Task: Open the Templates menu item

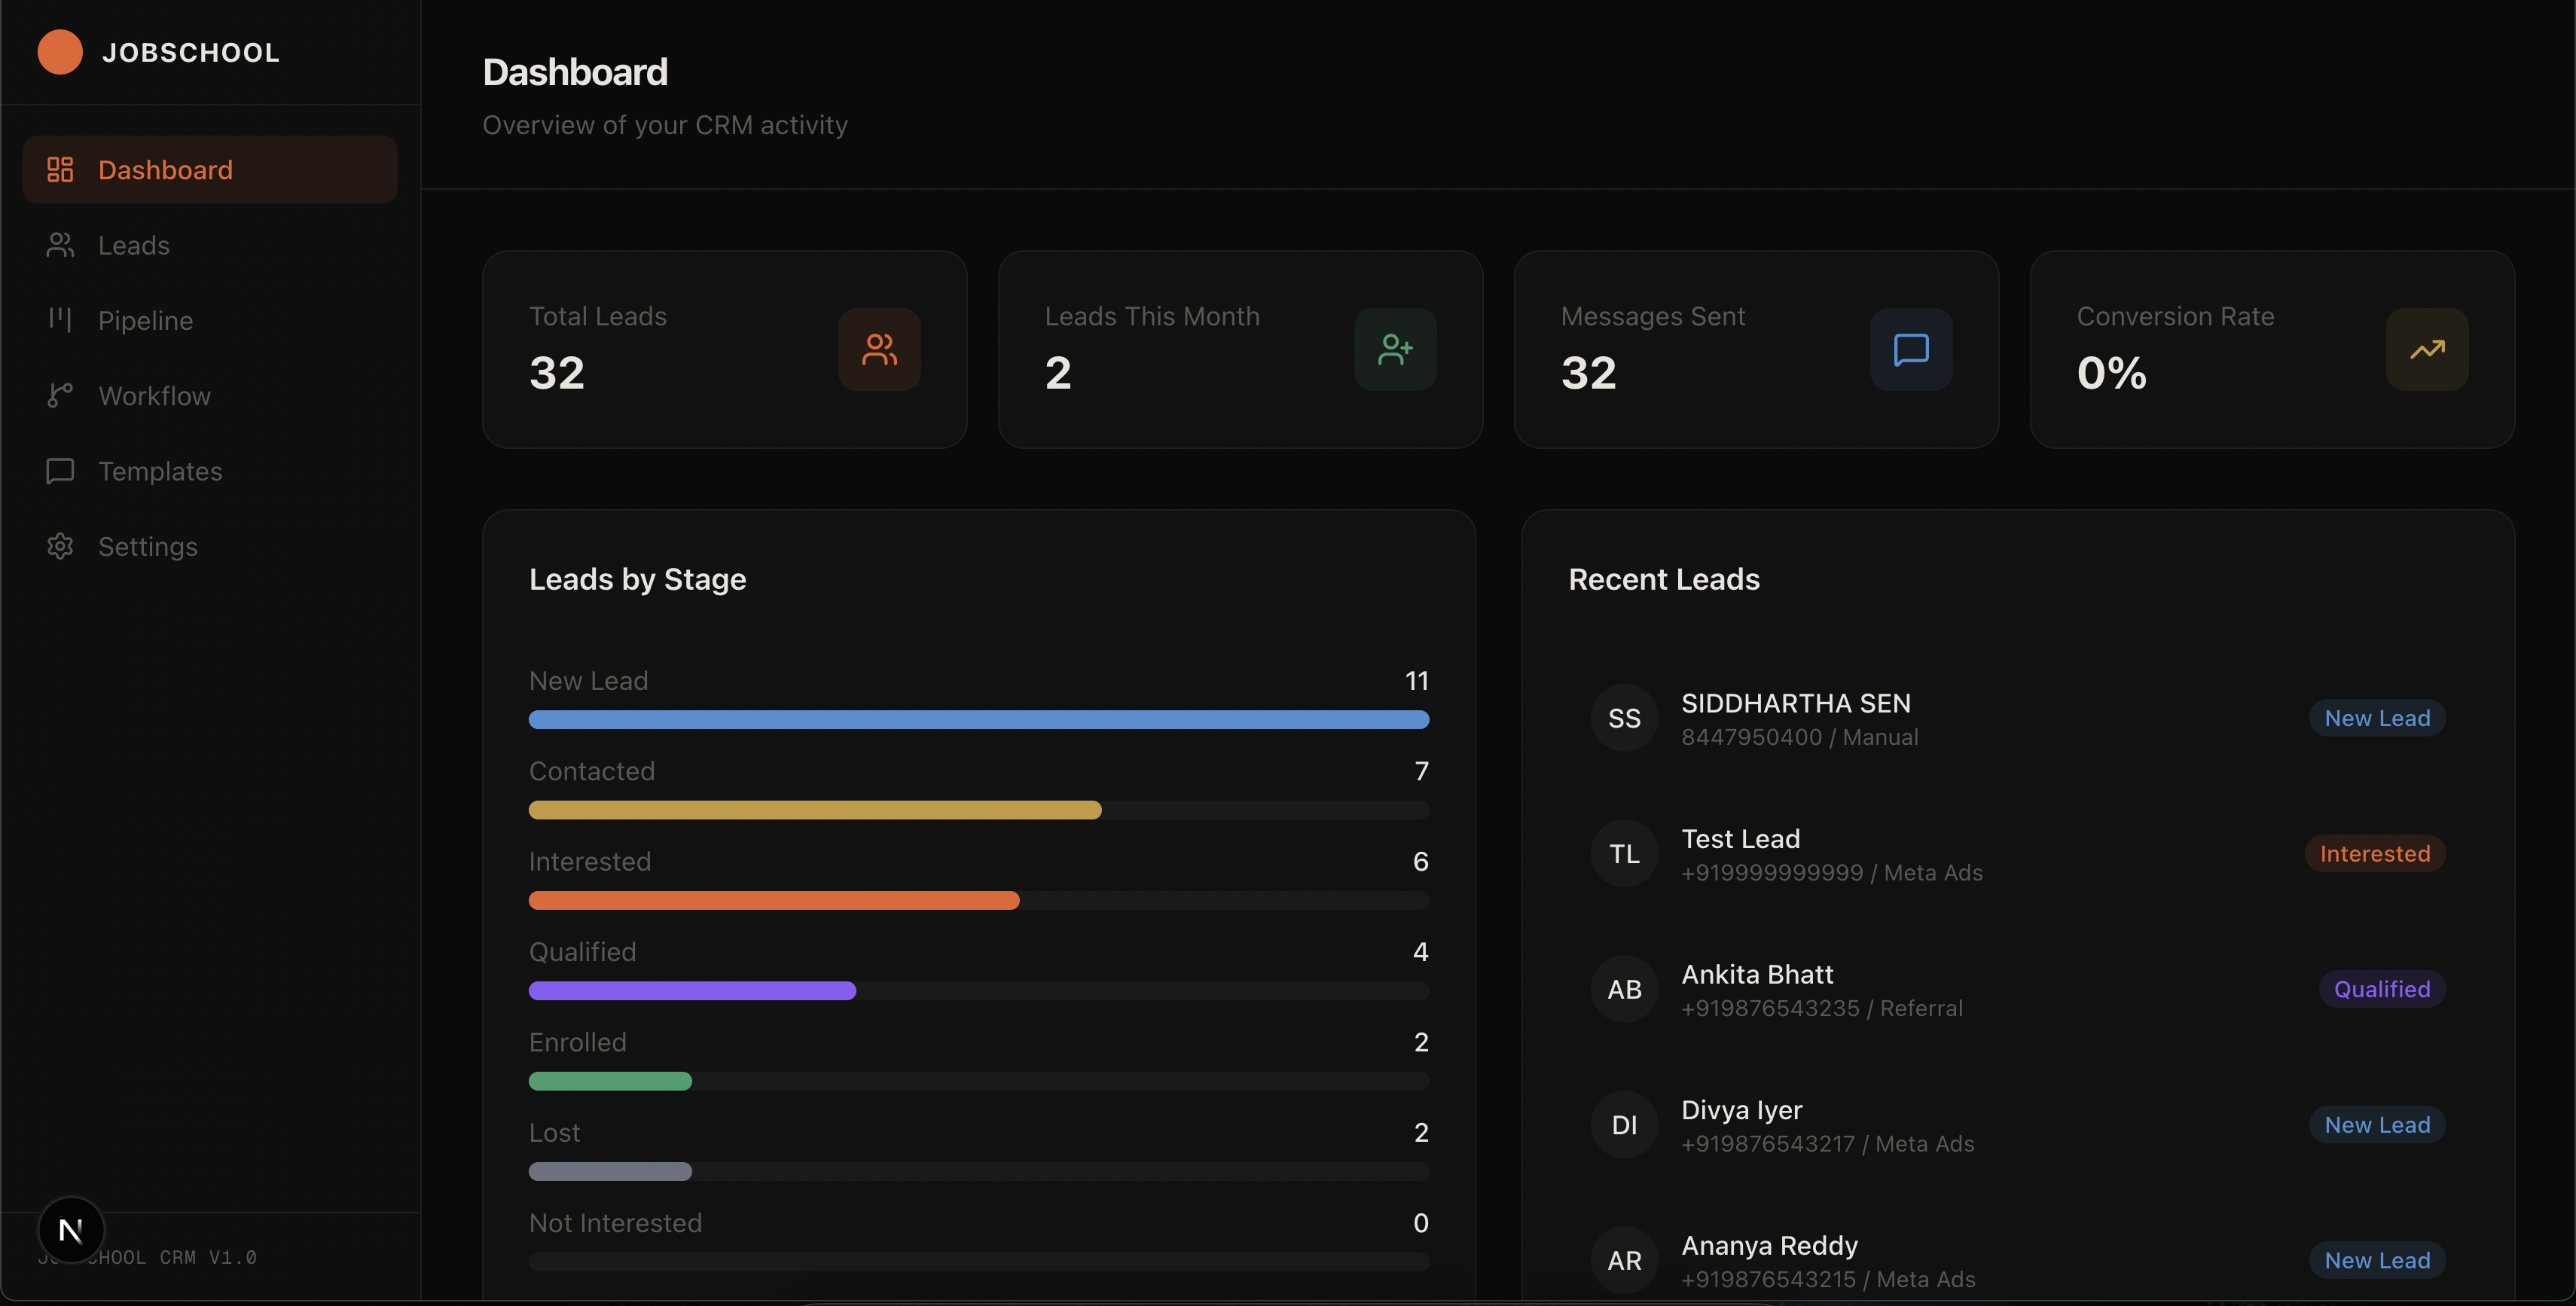Action: 160,471
